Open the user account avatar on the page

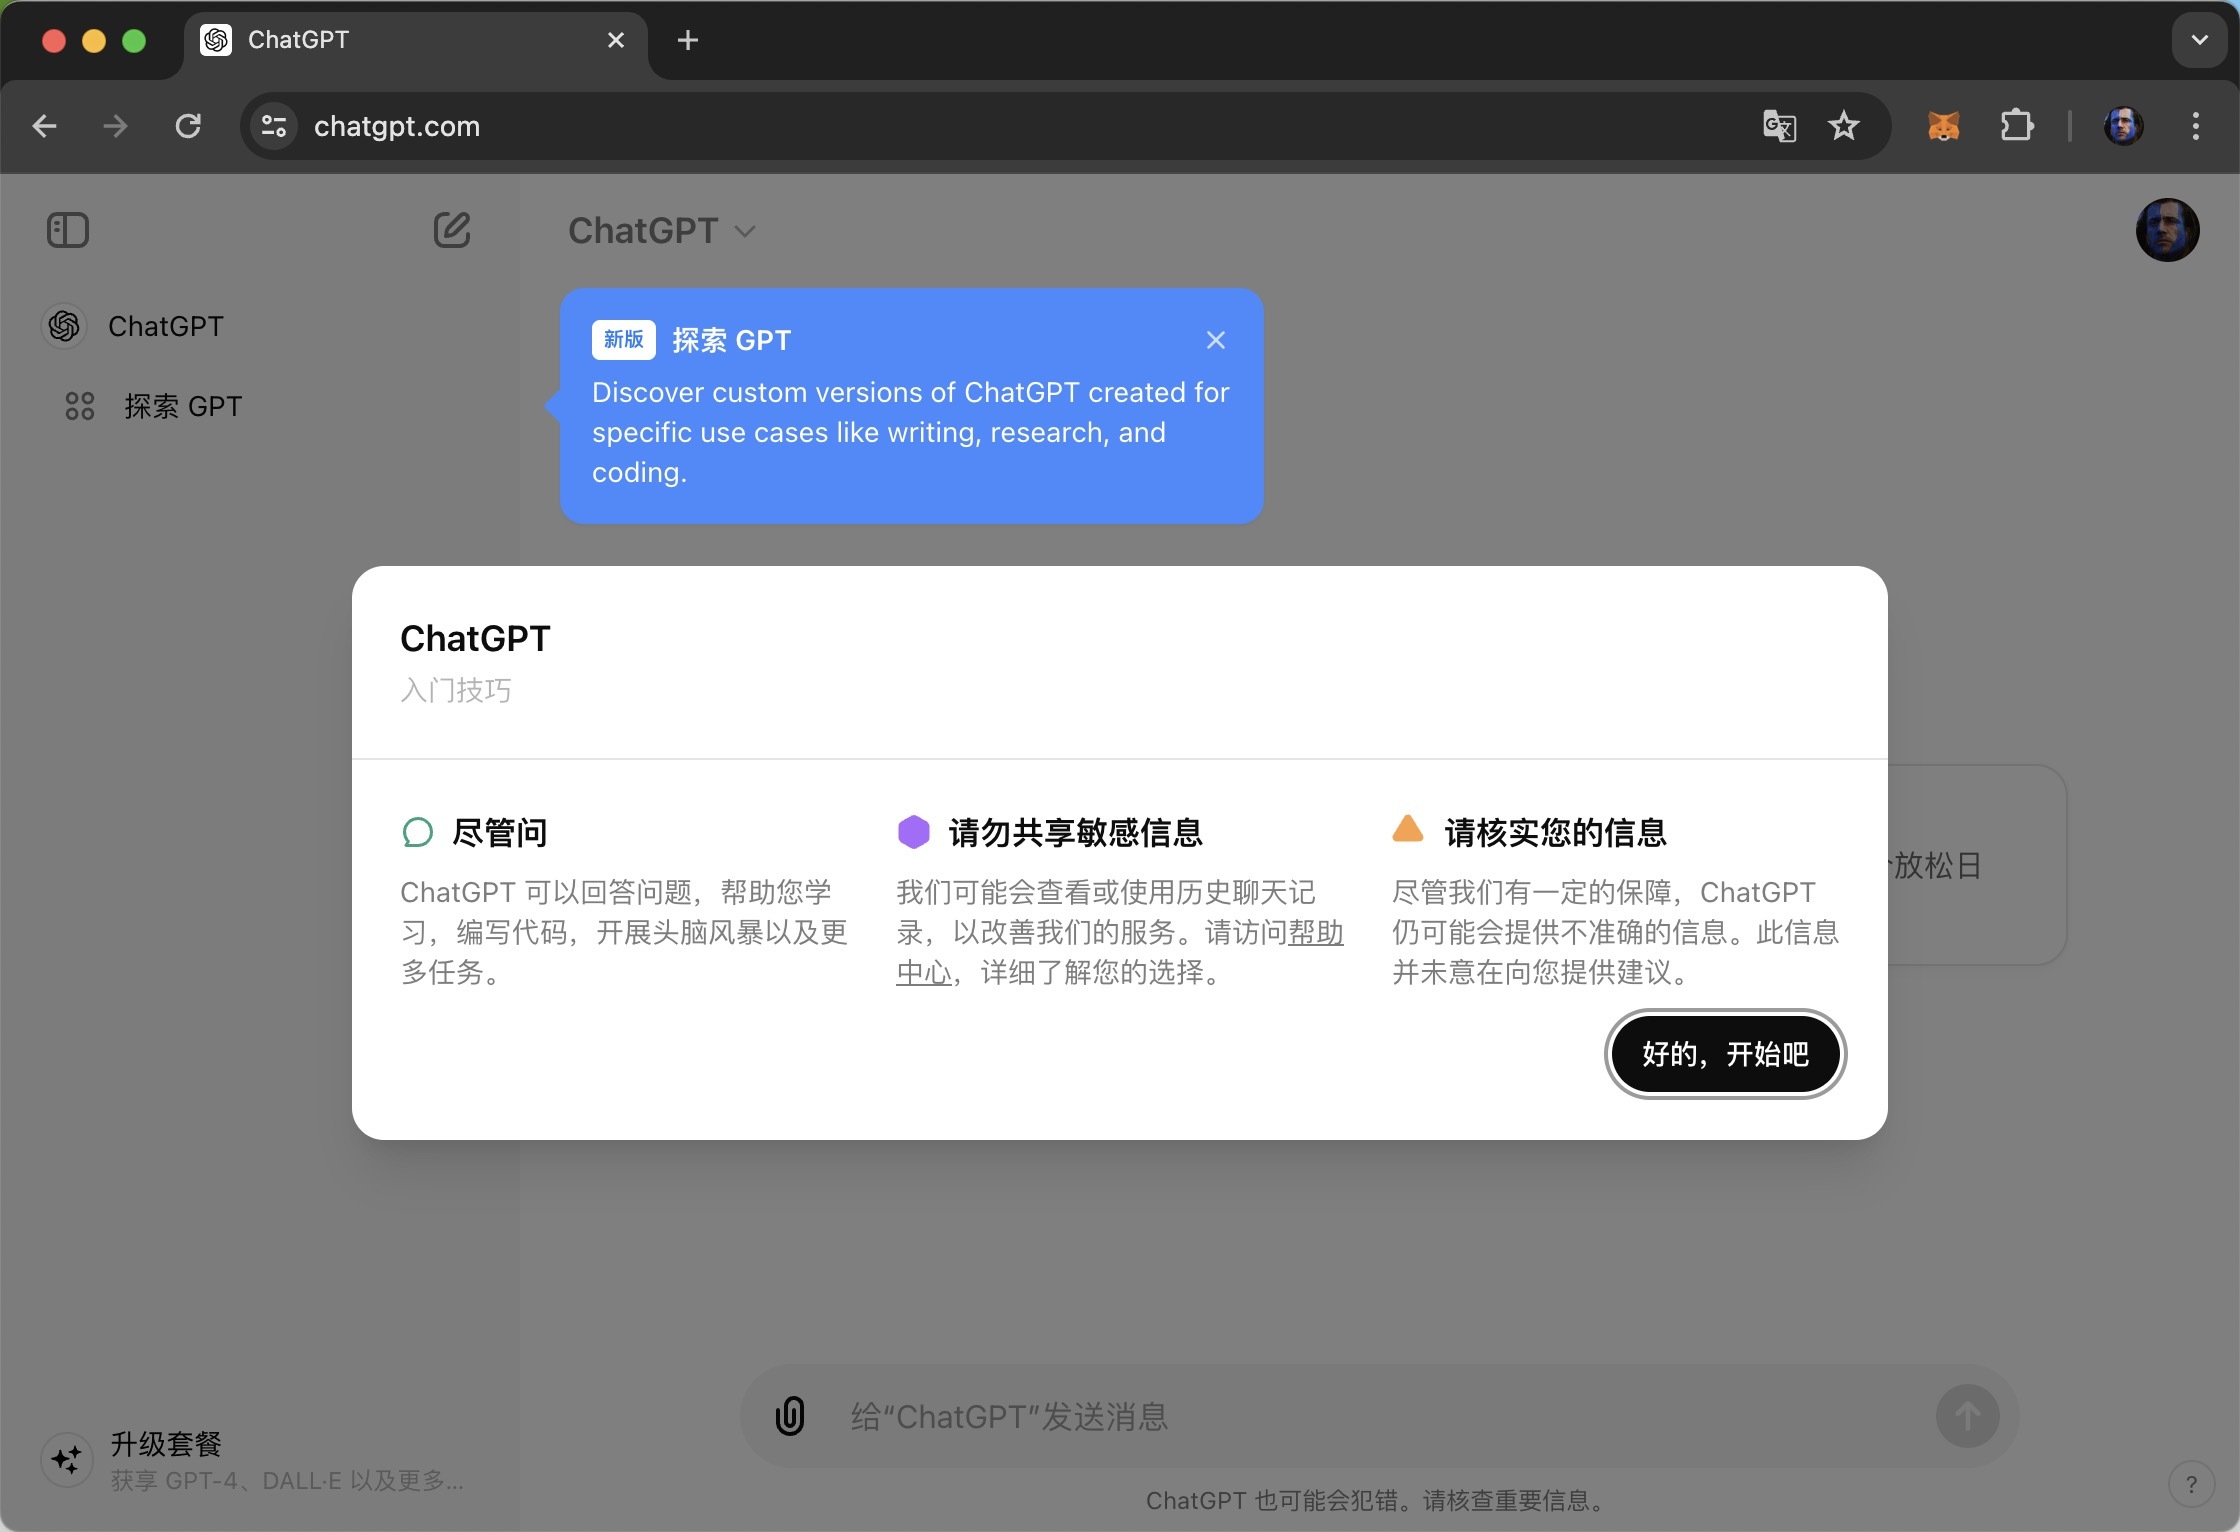pos(2167,230)
